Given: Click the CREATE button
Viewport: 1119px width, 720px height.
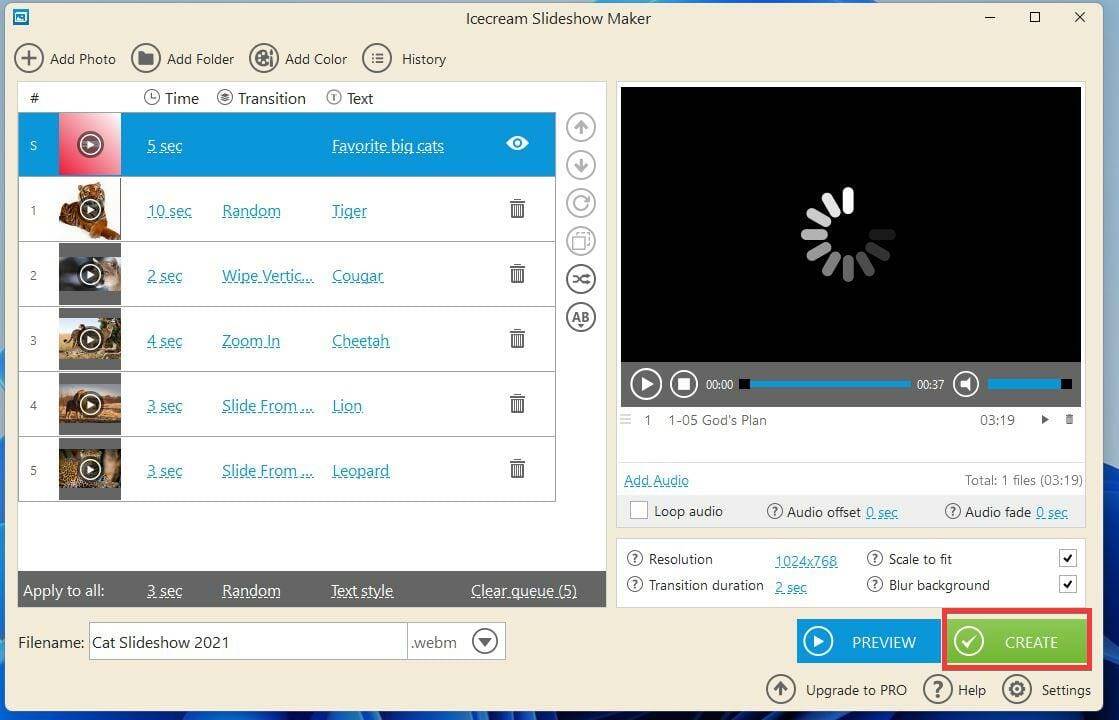Looking at the screenshot, I should point(1016,641).
